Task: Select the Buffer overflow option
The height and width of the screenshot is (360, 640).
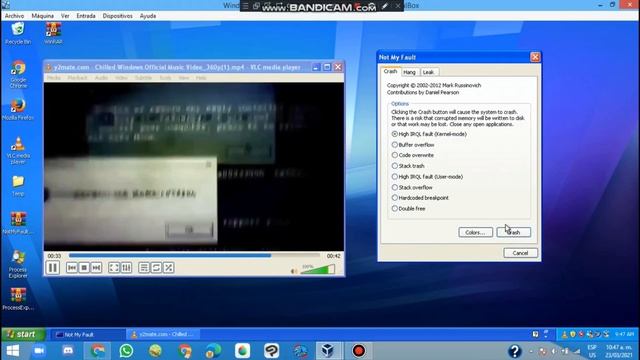Action: [x=413, y=144]
